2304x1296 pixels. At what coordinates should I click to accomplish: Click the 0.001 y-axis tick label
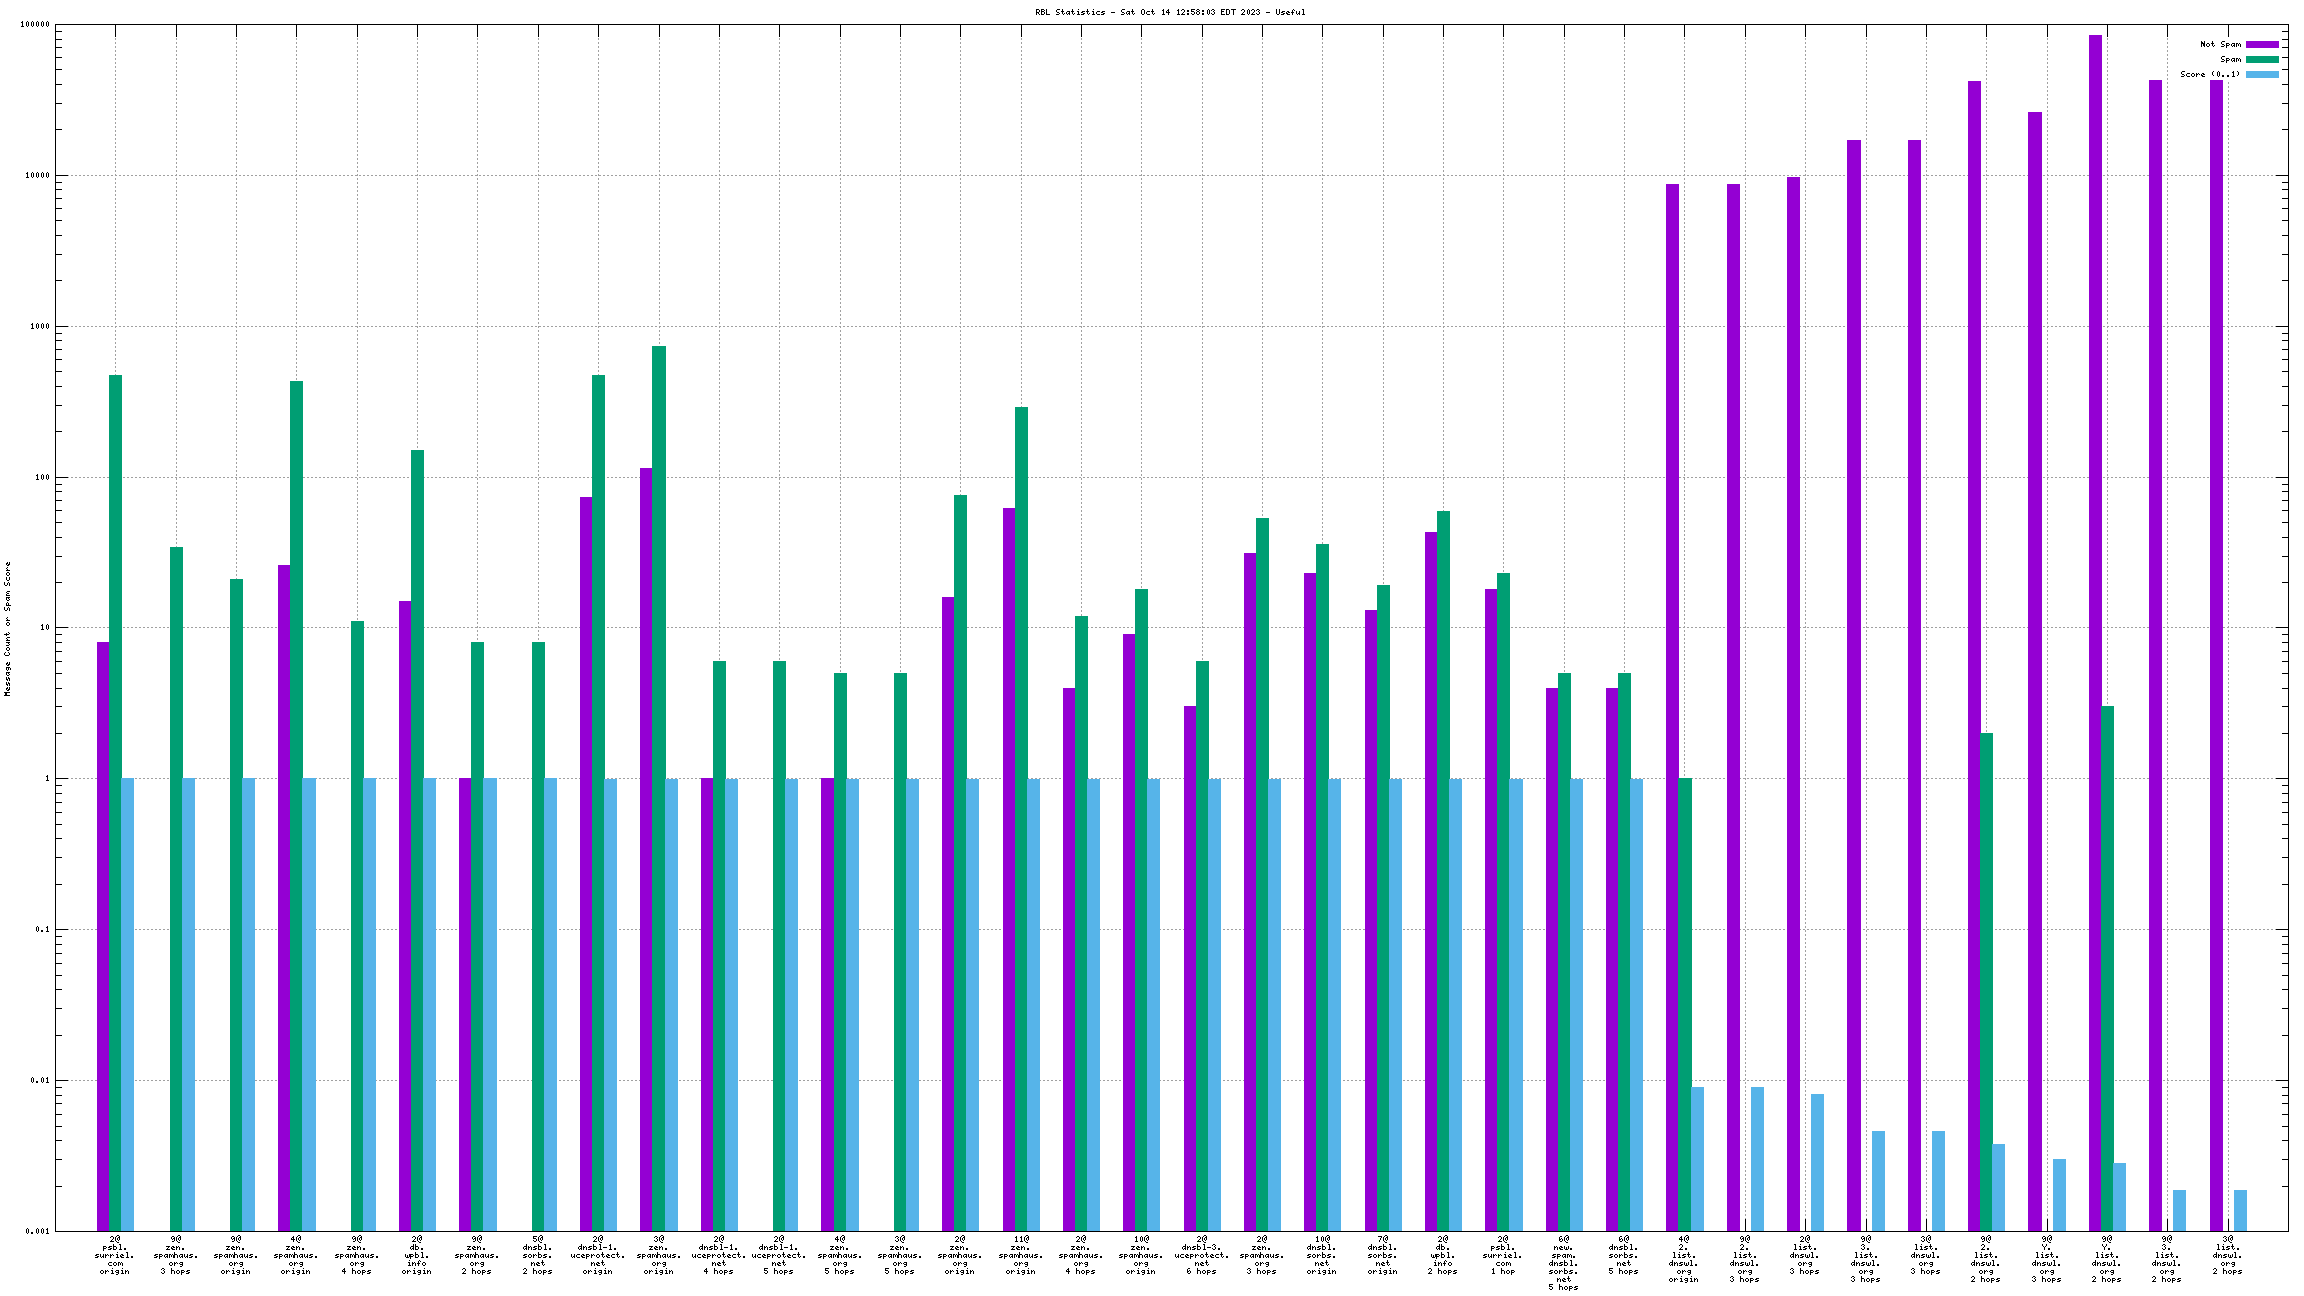point(37,1231)
